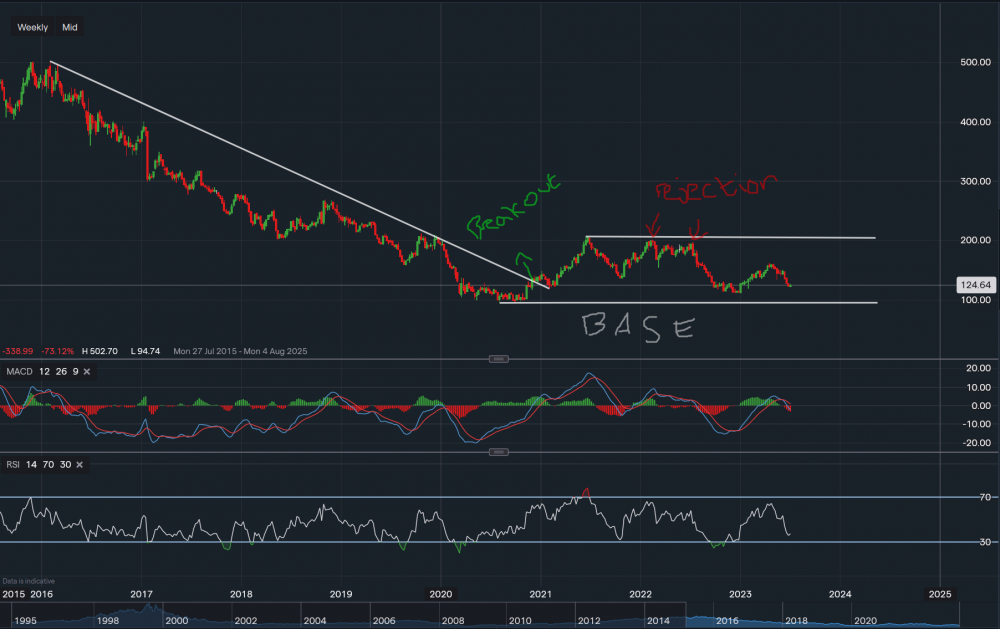Close the RSI indicator using its X icon
Image resolution: width=1000 pixels, height=629 pixels.
pos(80,465)
